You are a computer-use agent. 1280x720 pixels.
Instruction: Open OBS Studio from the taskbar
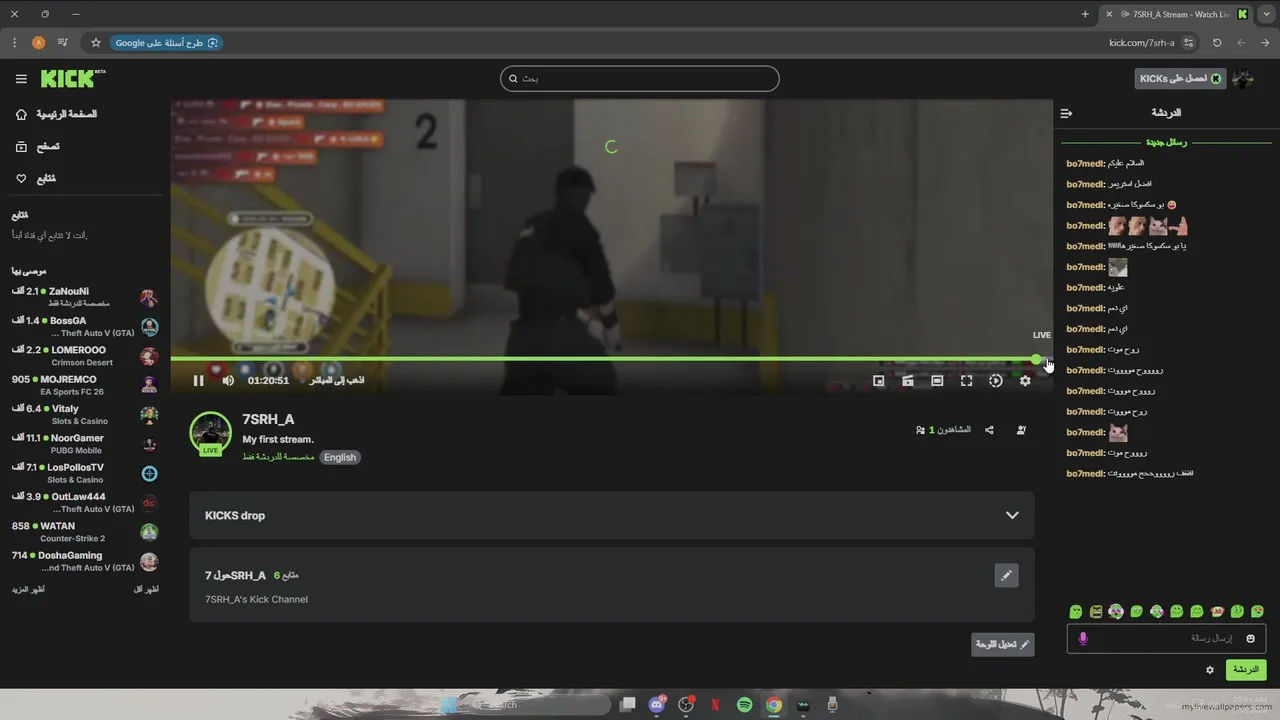(686, 705)
